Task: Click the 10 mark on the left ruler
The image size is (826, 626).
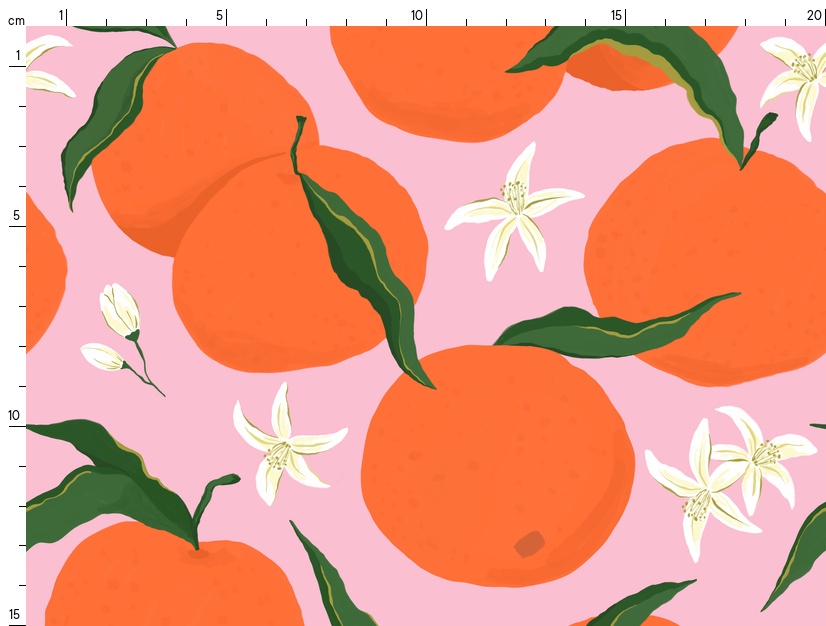Action: (15, 415)
